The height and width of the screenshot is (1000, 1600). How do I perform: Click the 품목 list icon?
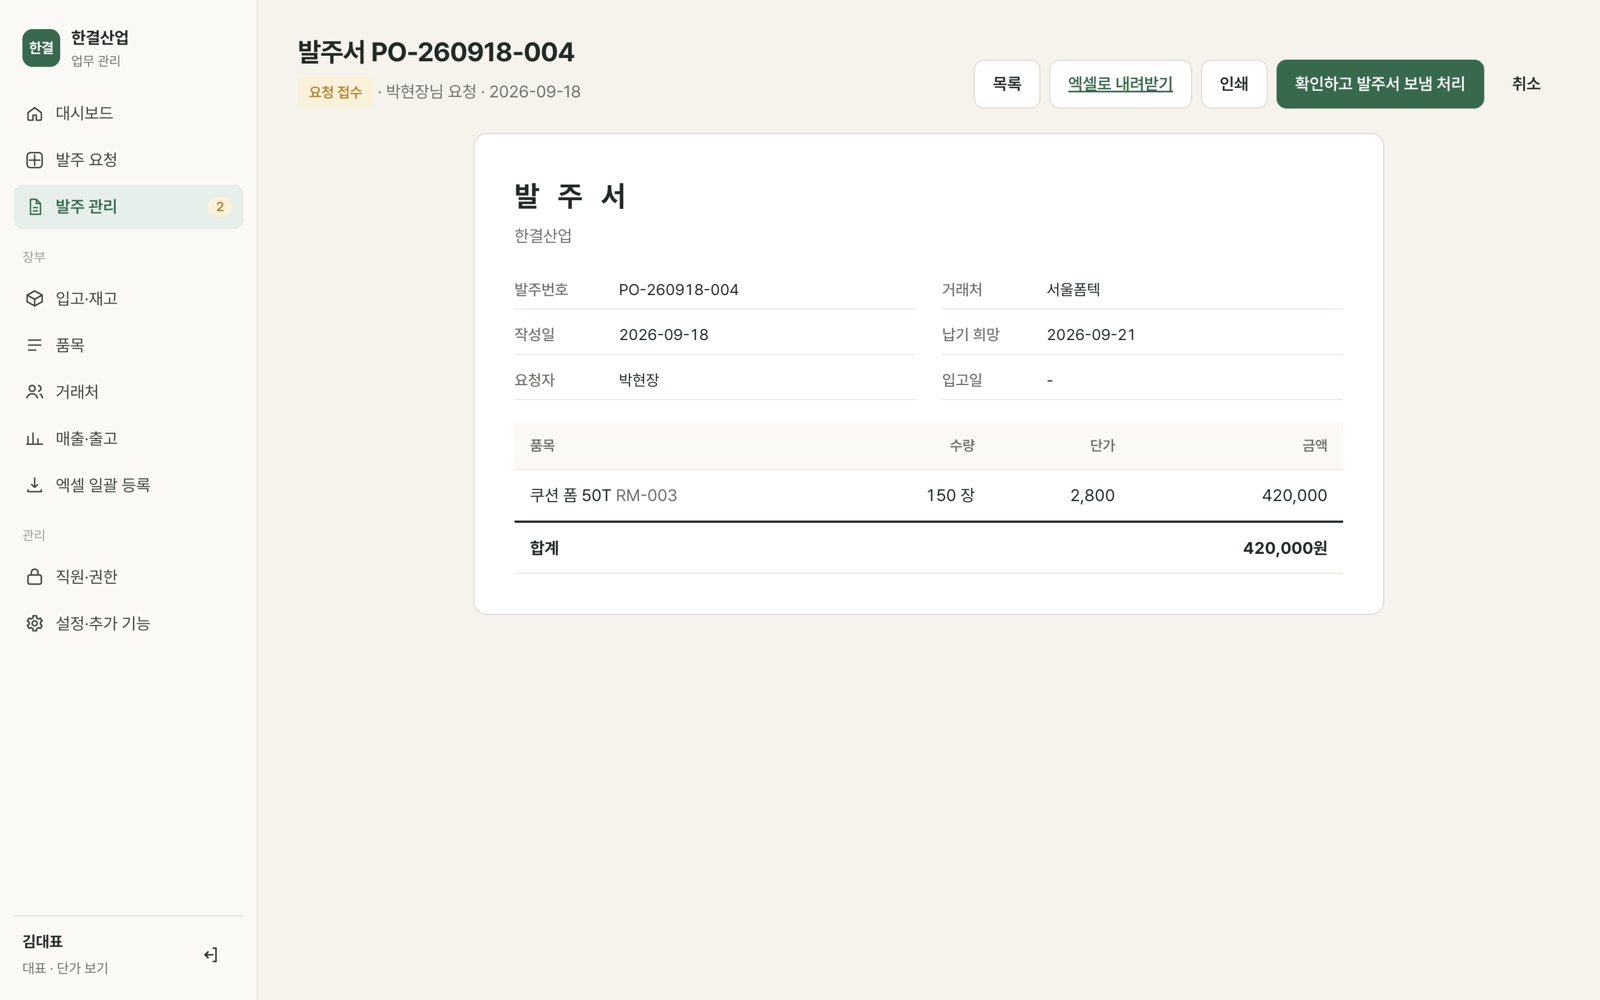point(34,345)
